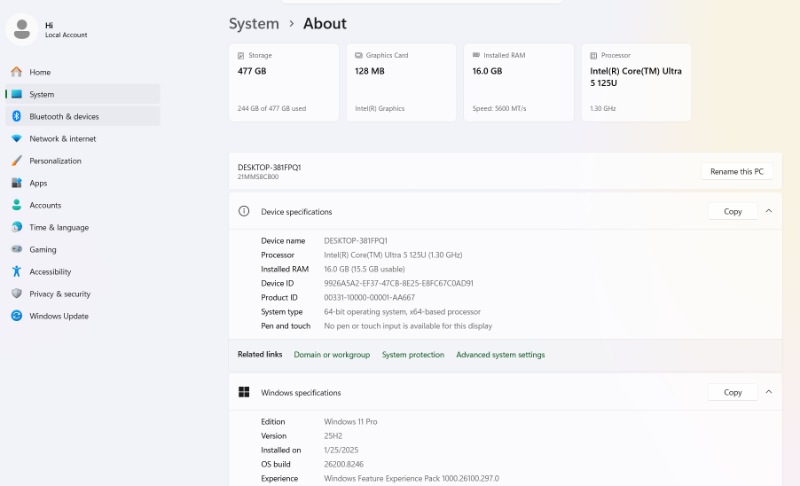Select the Time & language icon
Image resolution: width=800 pixels, height=486 pixels.
(x=16, y=227)
